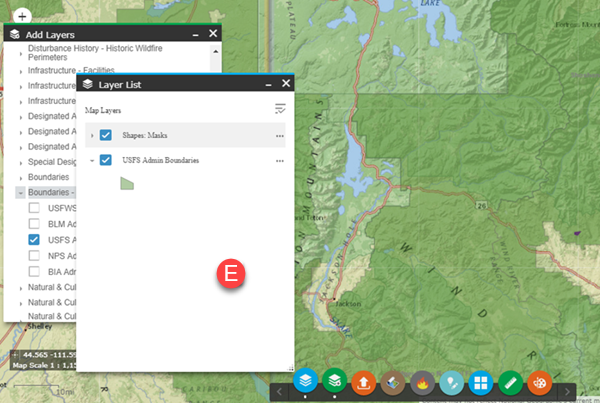Click the Add Layers scrollbar up arrow
The height and width of the screenshot is (403, 600).
[216, 51]
